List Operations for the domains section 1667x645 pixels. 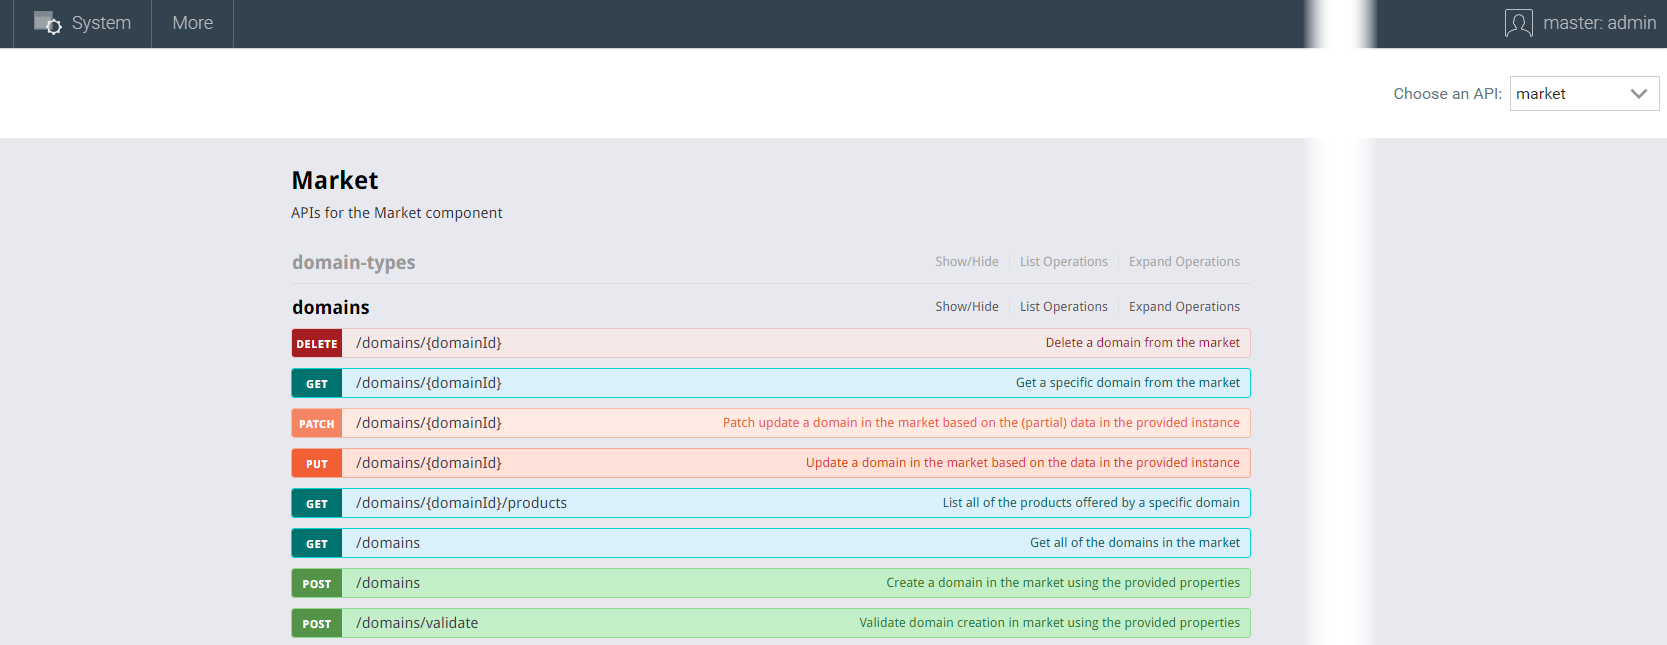pos(1063,307)
